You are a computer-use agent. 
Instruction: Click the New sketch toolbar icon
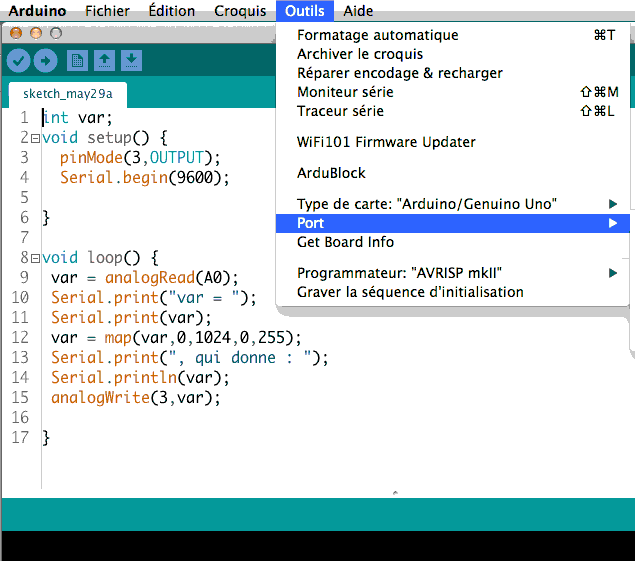[x=77, y=61]
